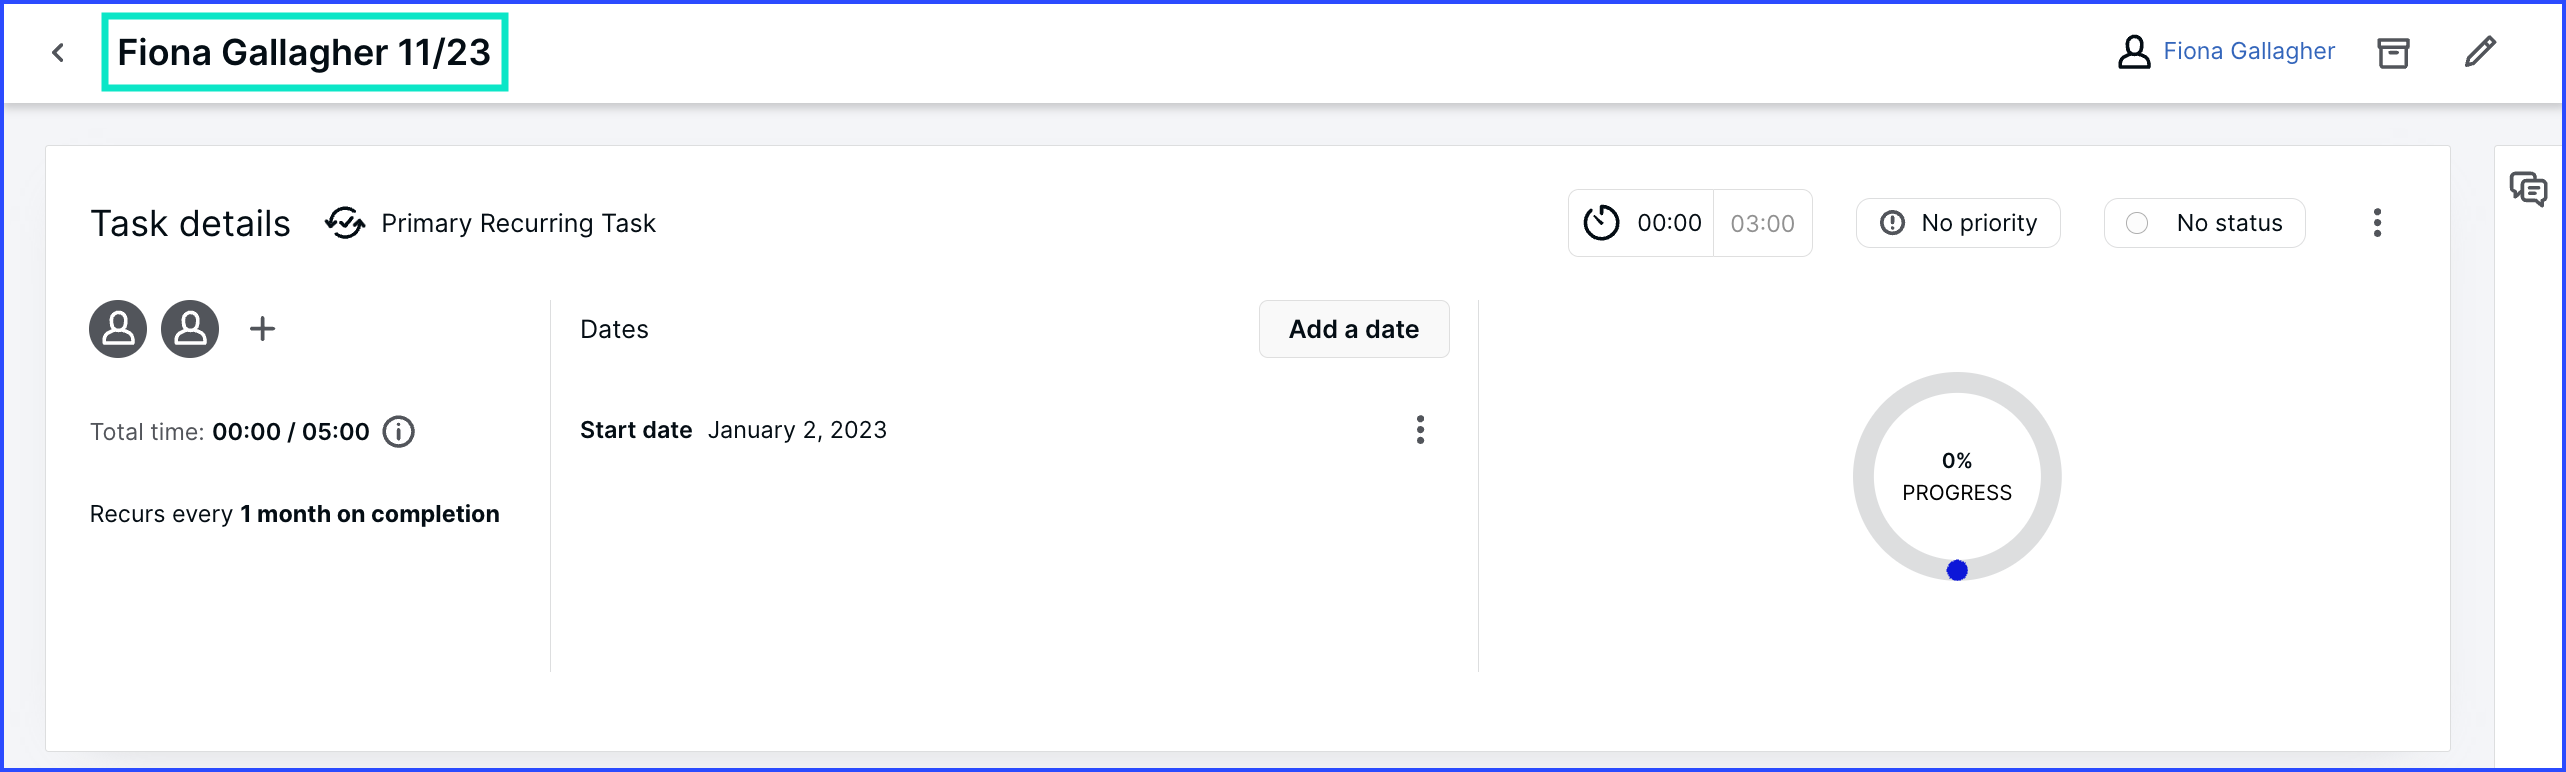Add an assignee with the plus icon
Viewport: 2566px width, 772px height.
(262, 329)
